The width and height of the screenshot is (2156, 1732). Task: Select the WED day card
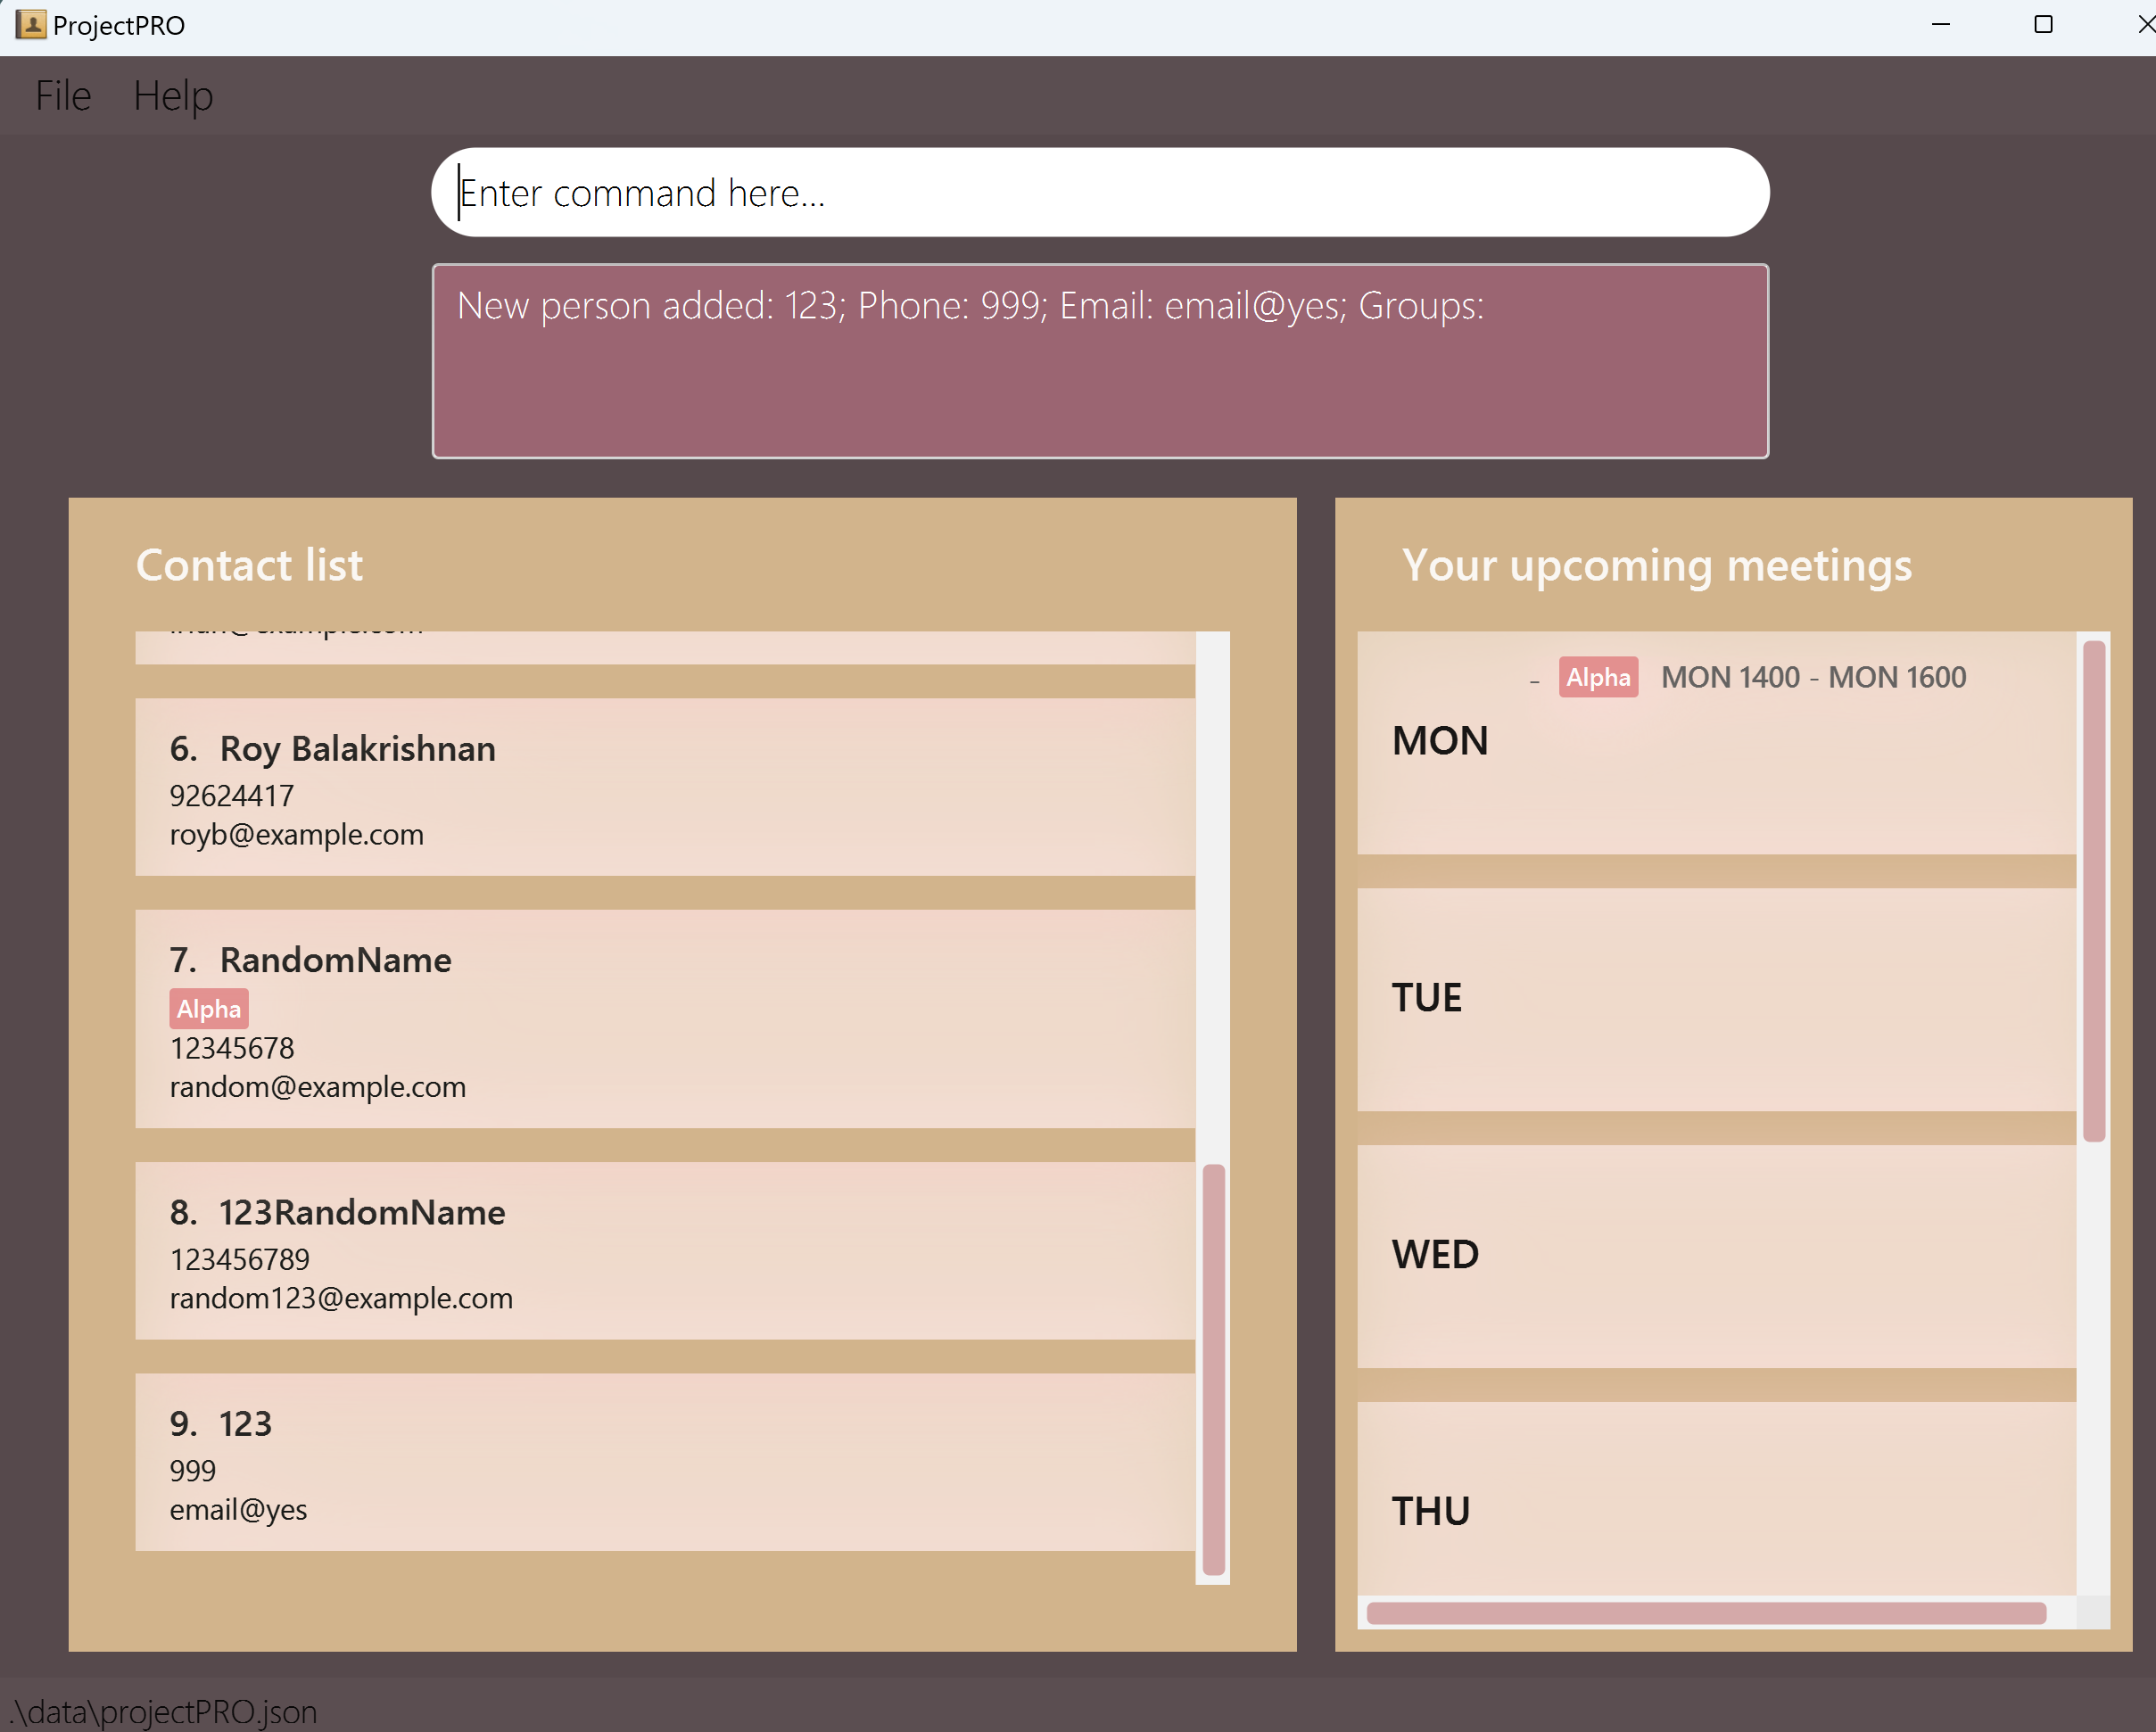click(1715, 1256)
